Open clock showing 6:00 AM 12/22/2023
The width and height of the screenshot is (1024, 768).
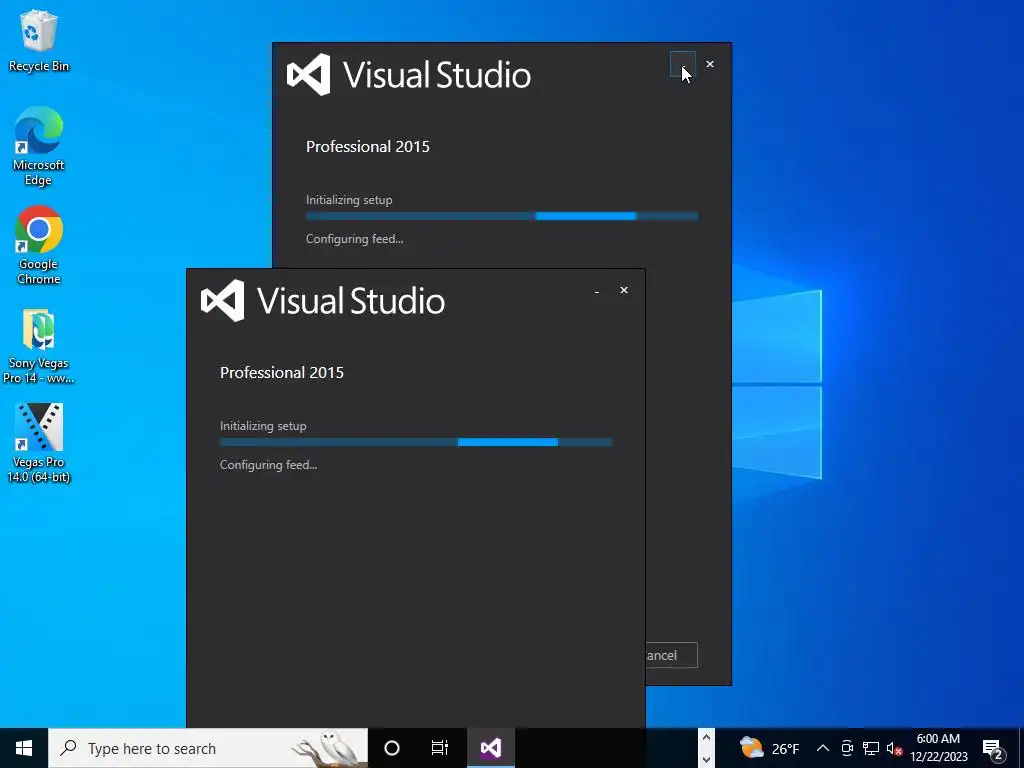click(x=938, y=748)
